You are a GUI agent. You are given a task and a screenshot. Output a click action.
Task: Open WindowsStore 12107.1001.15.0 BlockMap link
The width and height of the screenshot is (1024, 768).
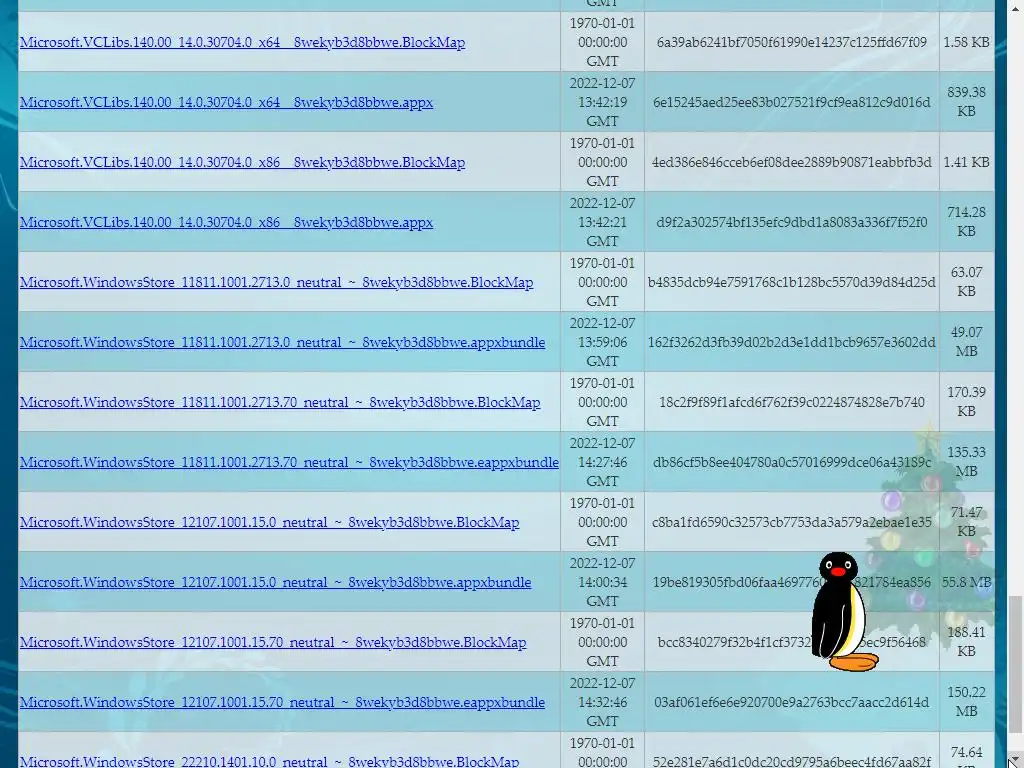269,523
